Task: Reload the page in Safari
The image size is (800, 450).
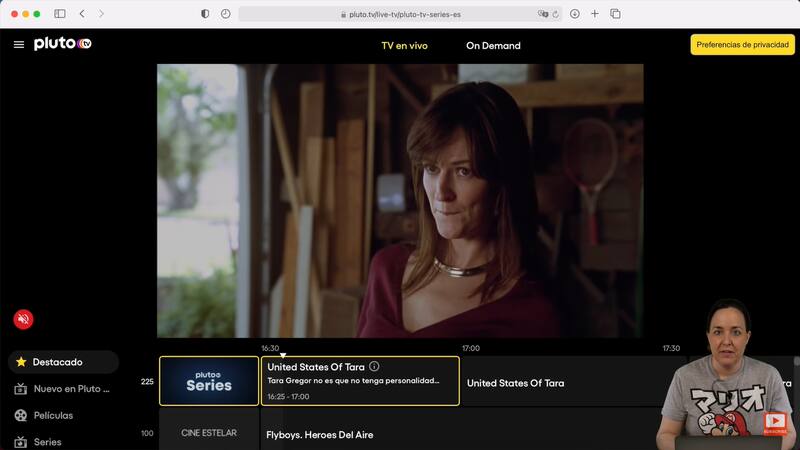Action: click(x=557, y=14)
